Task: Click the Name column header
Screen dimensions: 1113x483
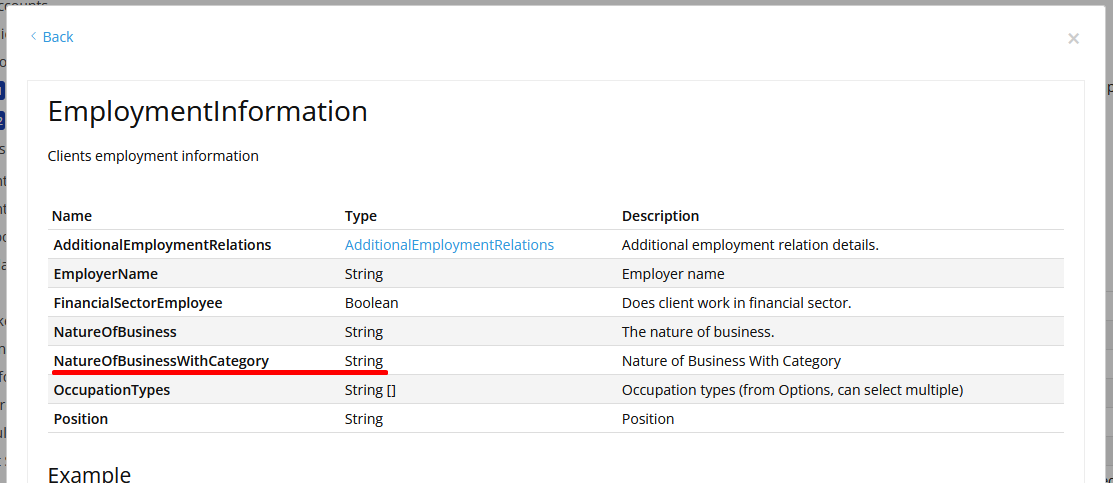Action: tap(72, 216)
